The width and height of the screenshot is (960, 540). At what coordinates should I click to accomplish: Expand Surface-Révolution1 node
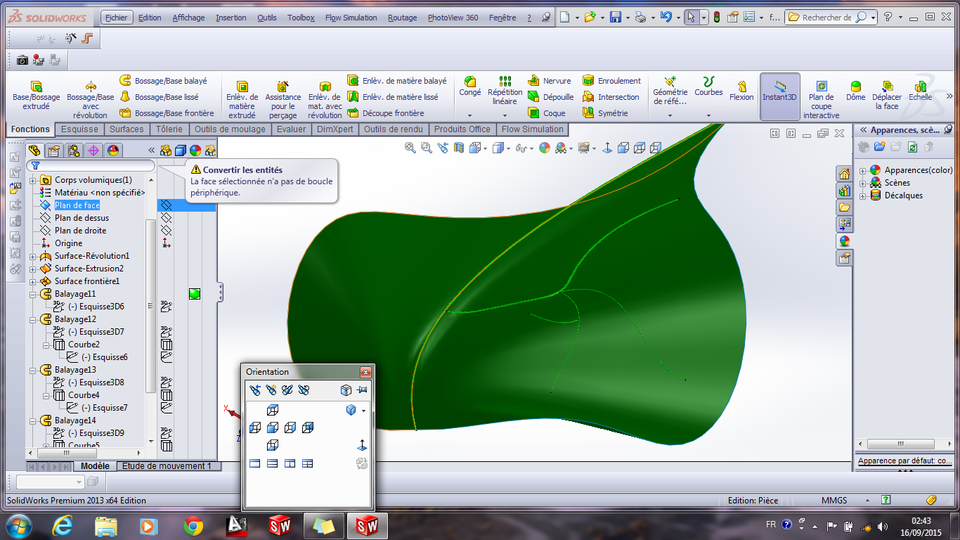pyautogui.click(x=32, y=256)
